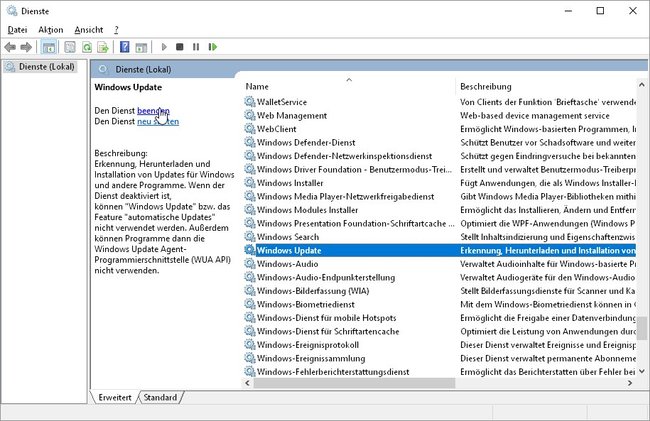The image size is (650, 421).
Task: Toggle the console tree pane toolbar icon
Action: pyautogui.click(x=49, y=47)
